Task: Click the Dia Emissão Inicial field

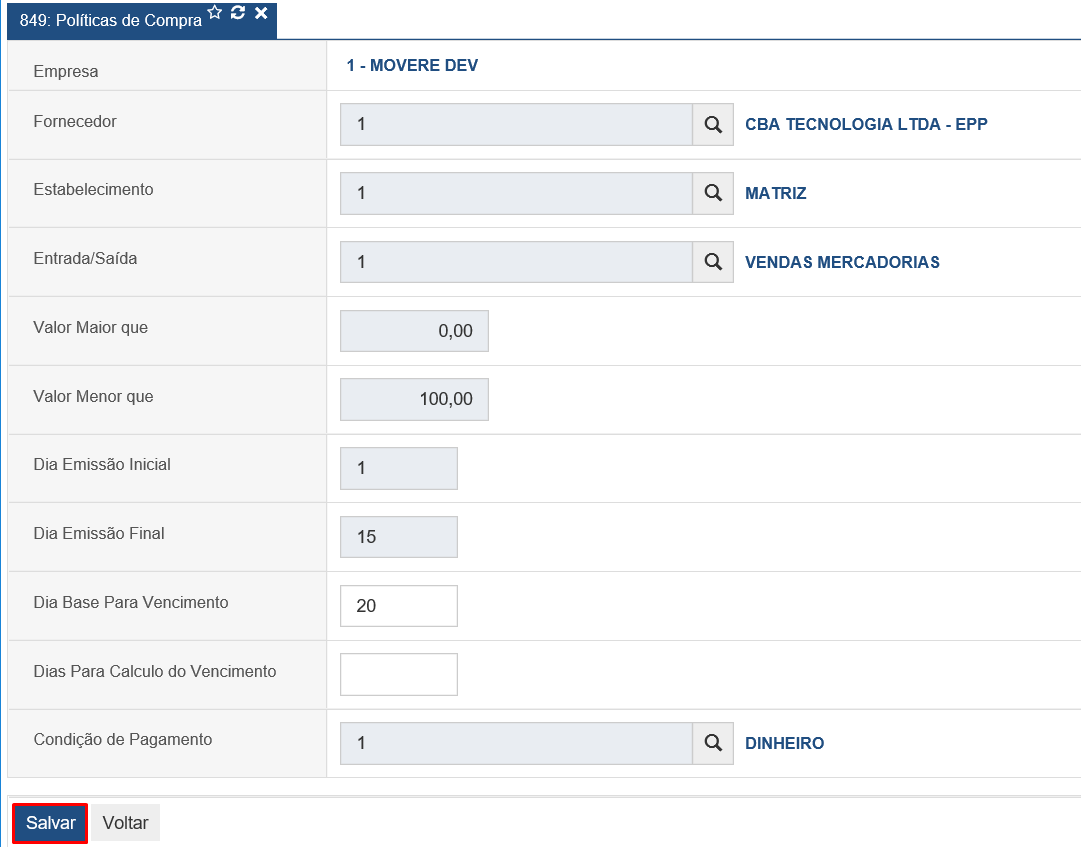Action: click(x=399, y=468)
